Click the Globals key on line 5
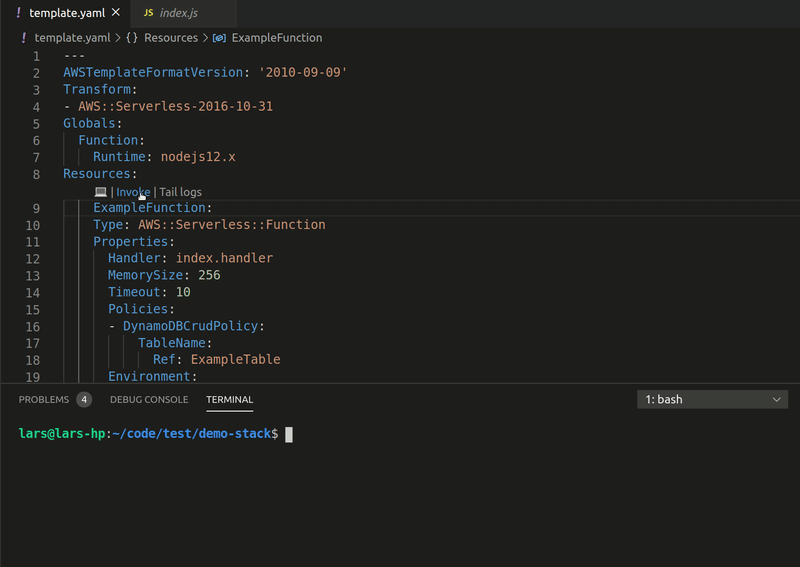The image size is (800, 567). click(x=89, y=123)
